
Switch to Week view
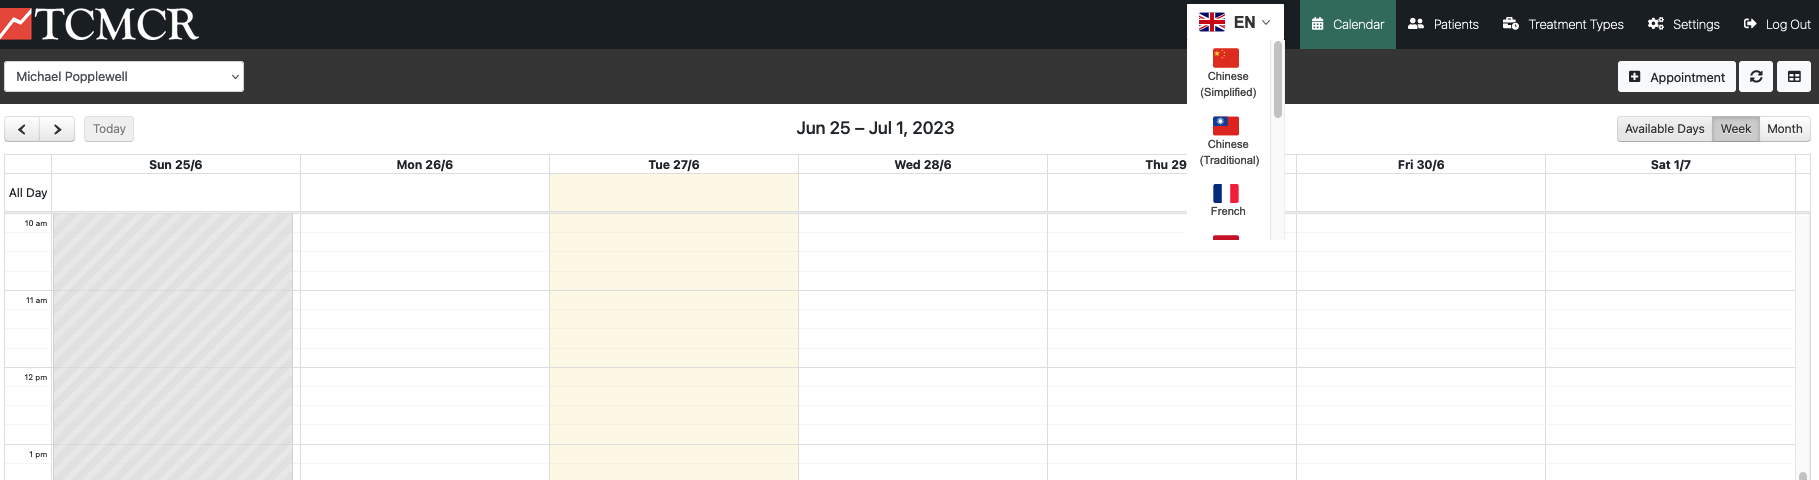(x=1736, y=129)
